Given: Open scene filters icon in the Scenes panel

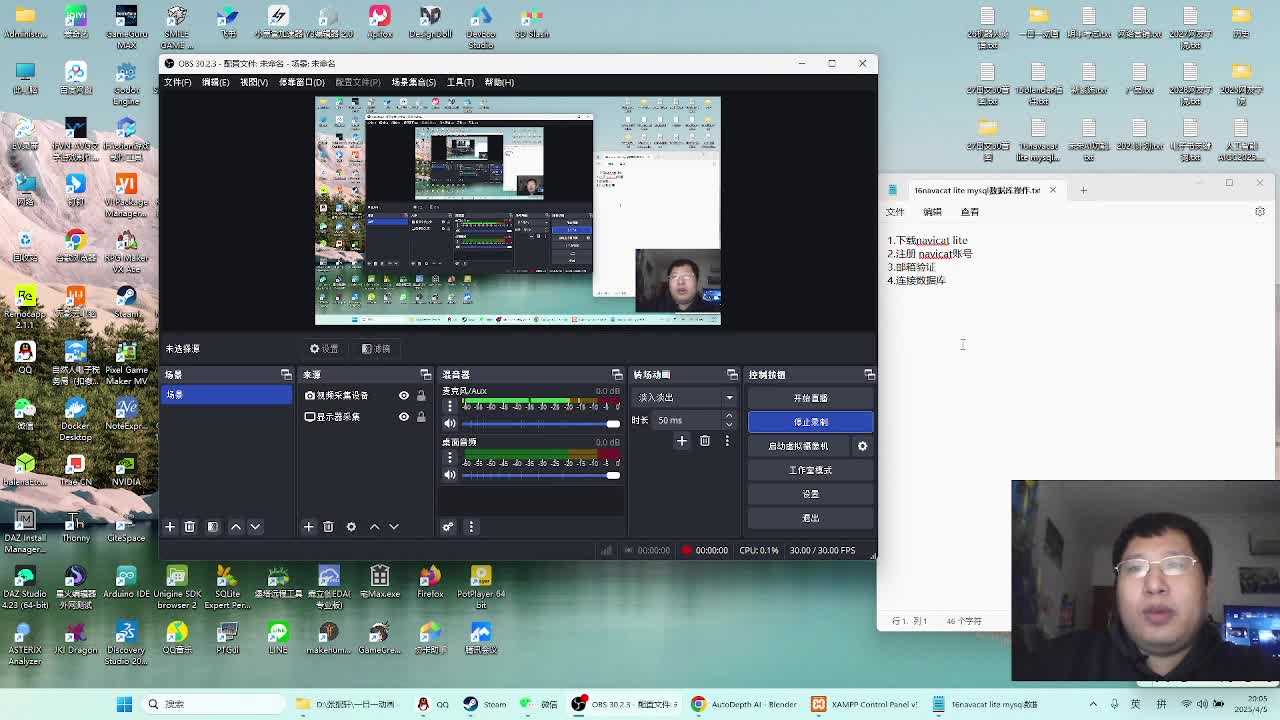Looking at the screenshot, I should (213, 527).
